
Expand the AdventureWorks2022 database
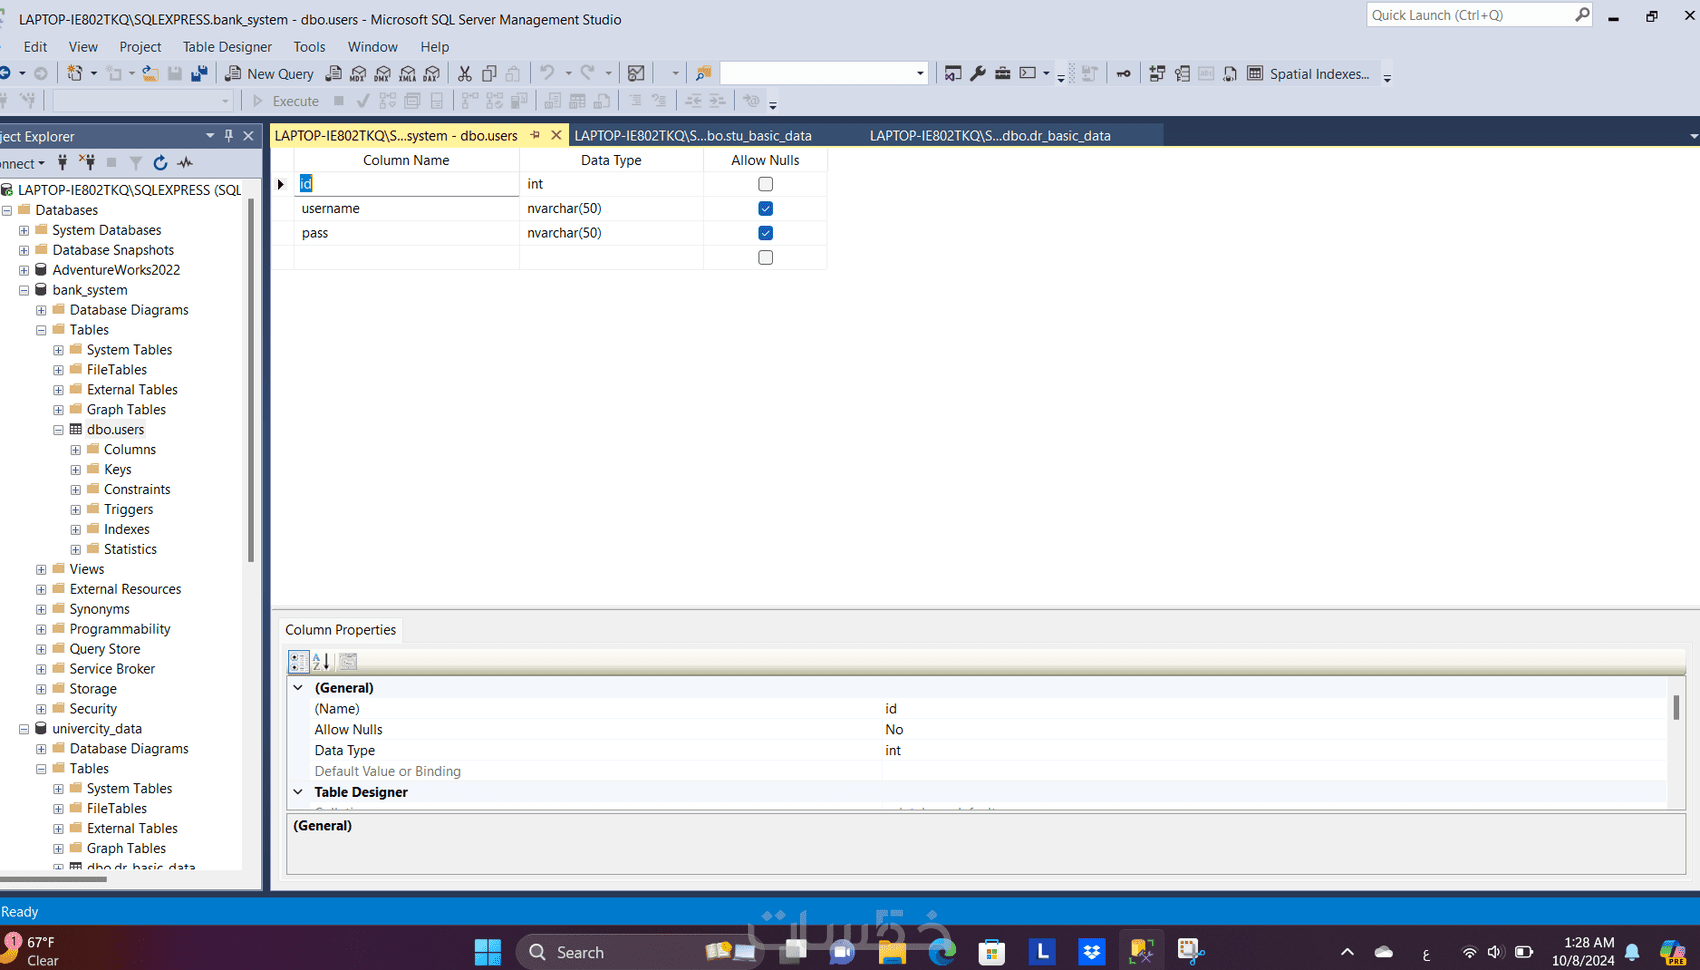point(24,270)
